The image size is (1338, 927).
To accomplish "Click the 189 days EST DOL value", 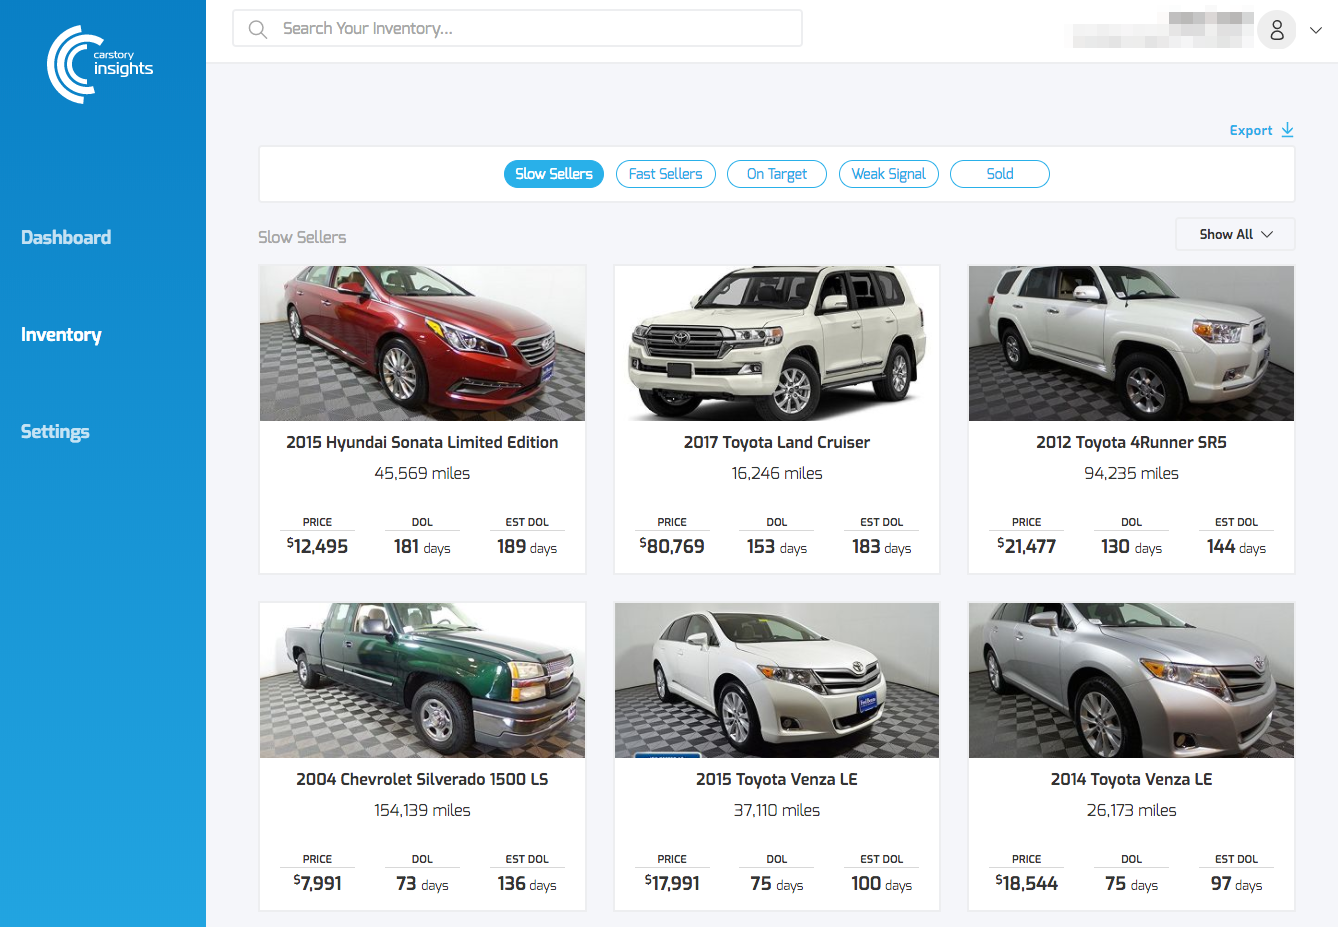I will (x=527, y=547).
